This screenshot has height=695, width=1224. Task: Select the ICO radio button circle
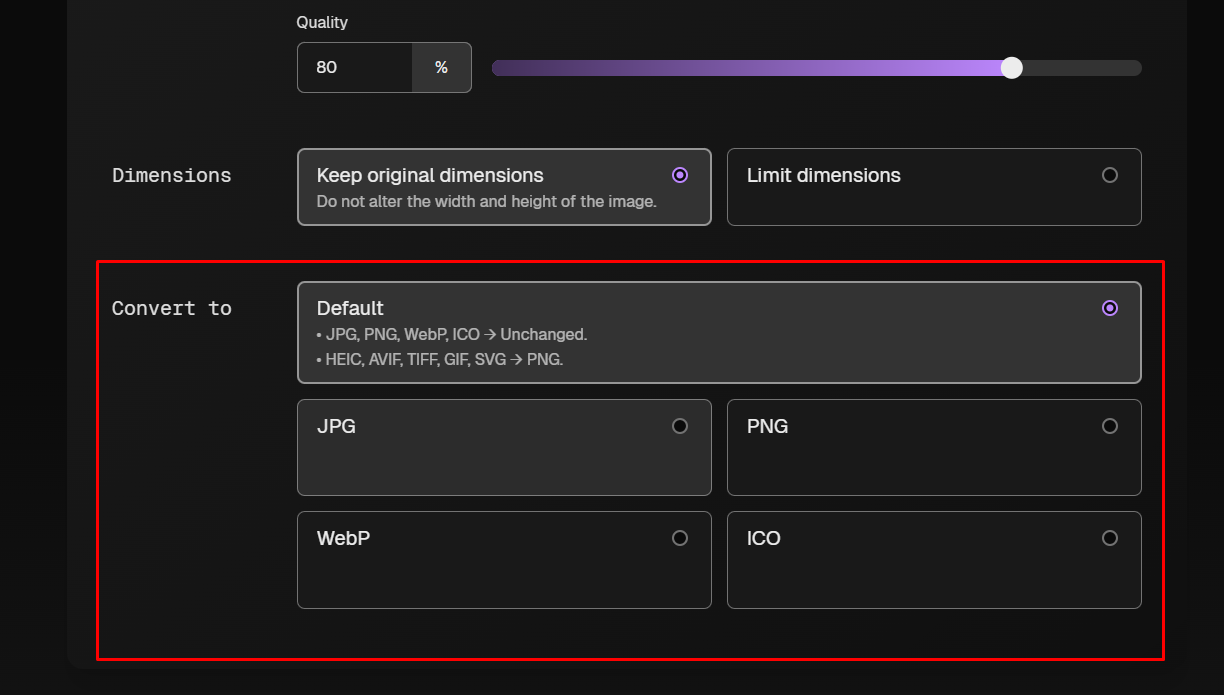point(1109,538)
